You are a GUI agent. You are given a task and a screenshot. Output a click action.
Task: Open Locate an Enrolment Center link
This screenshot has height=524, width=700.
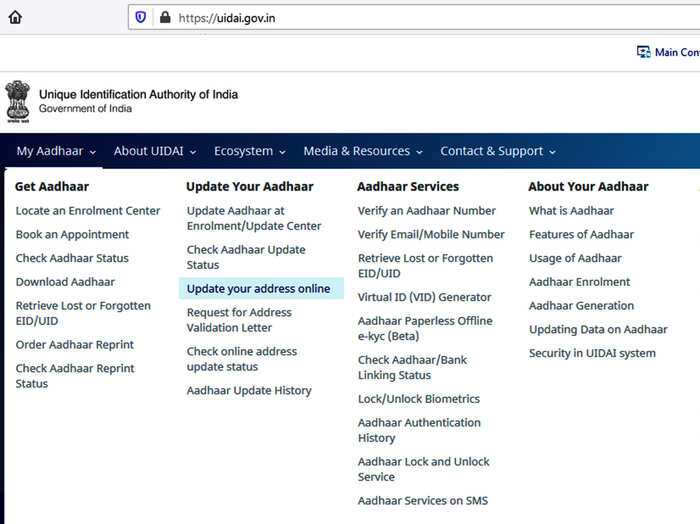pyautogui.click(x=88, y=211)
